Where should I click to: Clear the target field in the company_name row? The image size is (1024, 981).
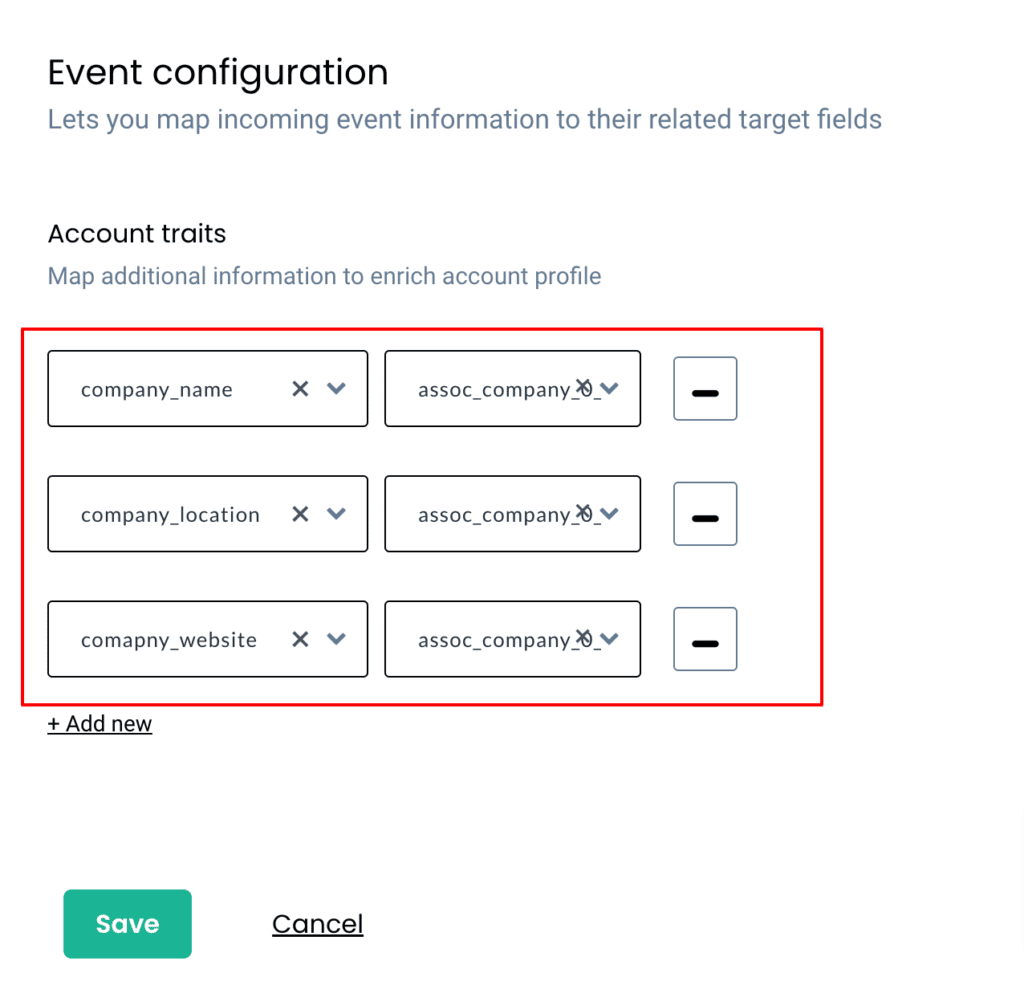coord(583,387)
